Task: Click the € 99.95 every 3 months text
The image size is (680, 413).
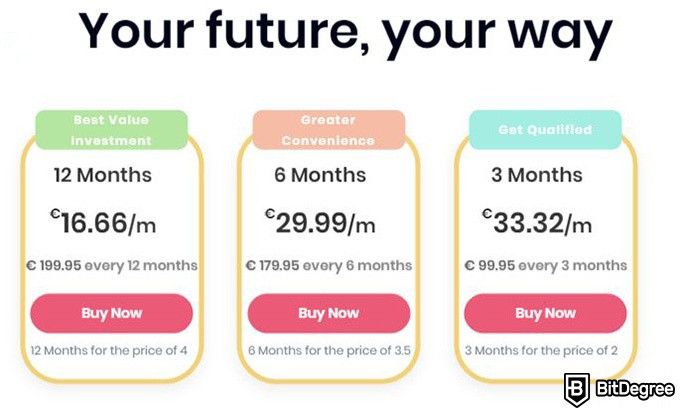Action: pos(546,266)
